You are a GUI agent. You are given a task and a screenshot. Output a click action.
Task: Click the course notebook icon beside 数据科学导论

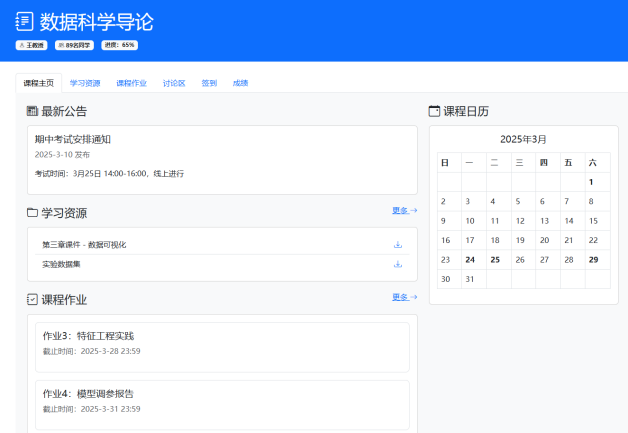(24, 22)
